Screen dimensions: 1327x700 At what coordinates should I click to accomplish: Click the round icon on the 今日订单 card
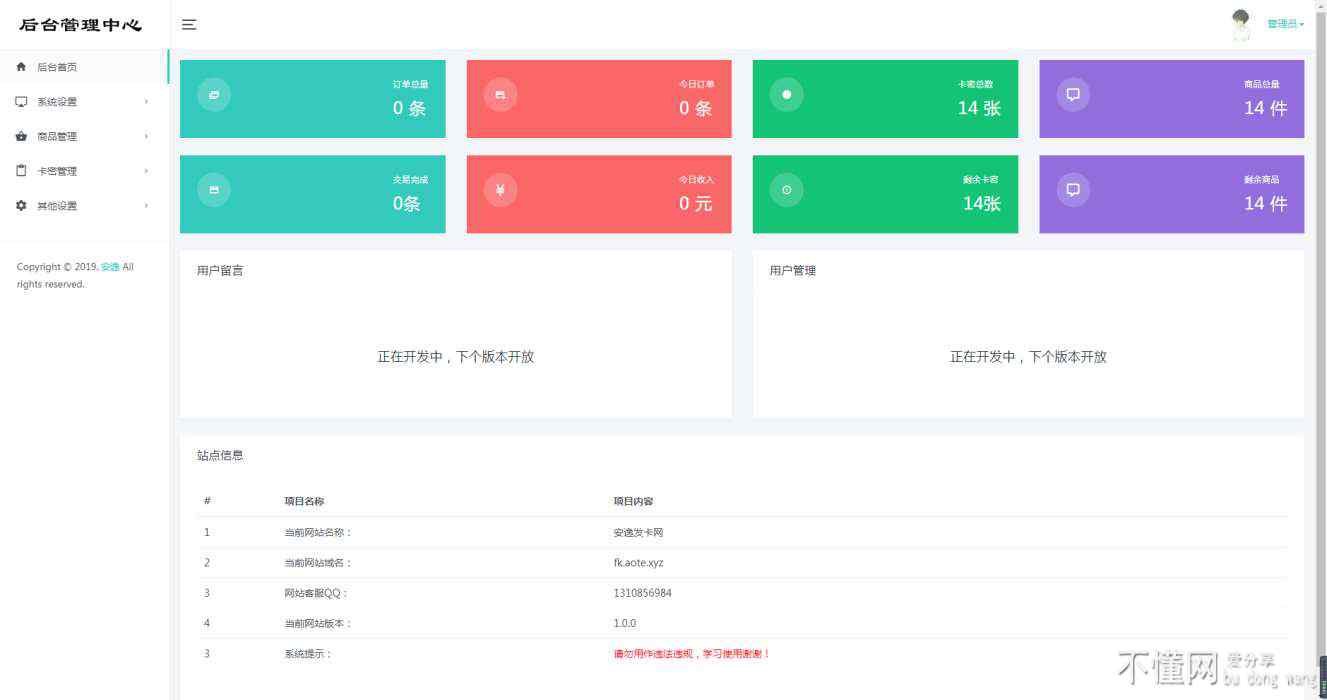coord(500,95)
